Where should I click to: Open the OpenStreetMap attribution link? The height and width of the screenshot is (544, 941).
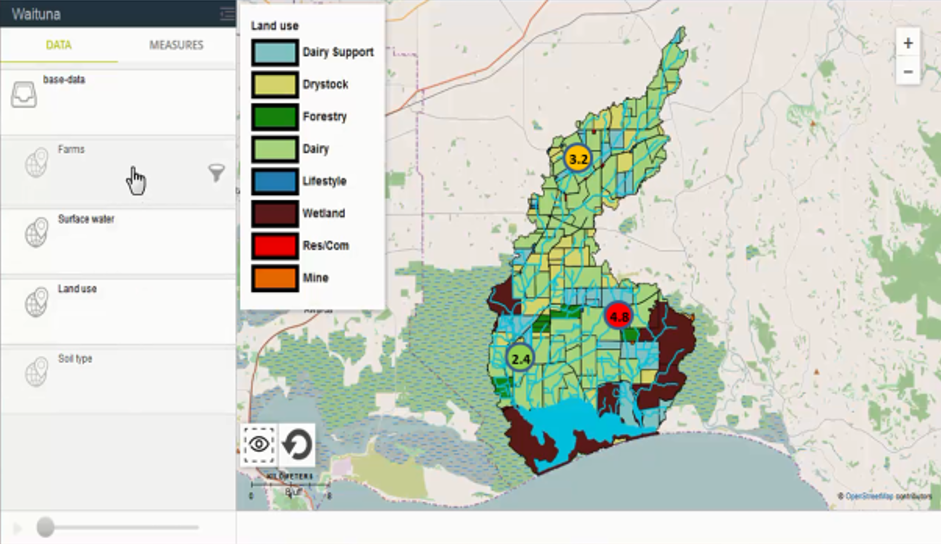(x=869, y=496)
